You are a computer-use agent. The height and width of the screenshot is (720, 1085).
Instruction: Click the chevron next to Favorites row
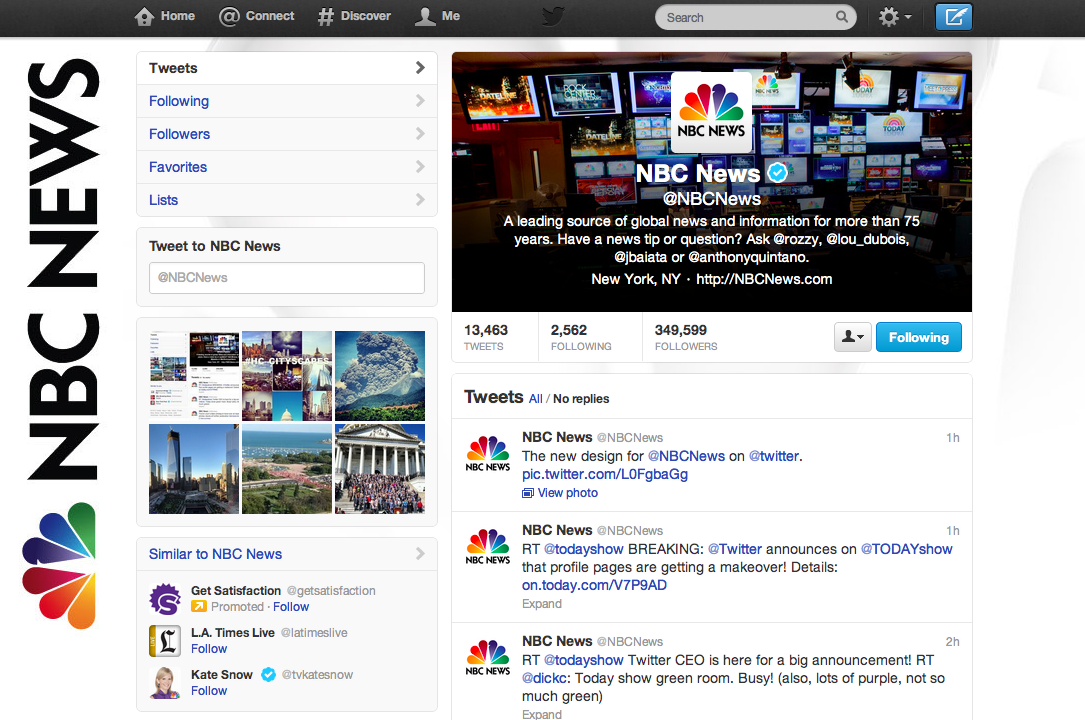click(420, 167)
